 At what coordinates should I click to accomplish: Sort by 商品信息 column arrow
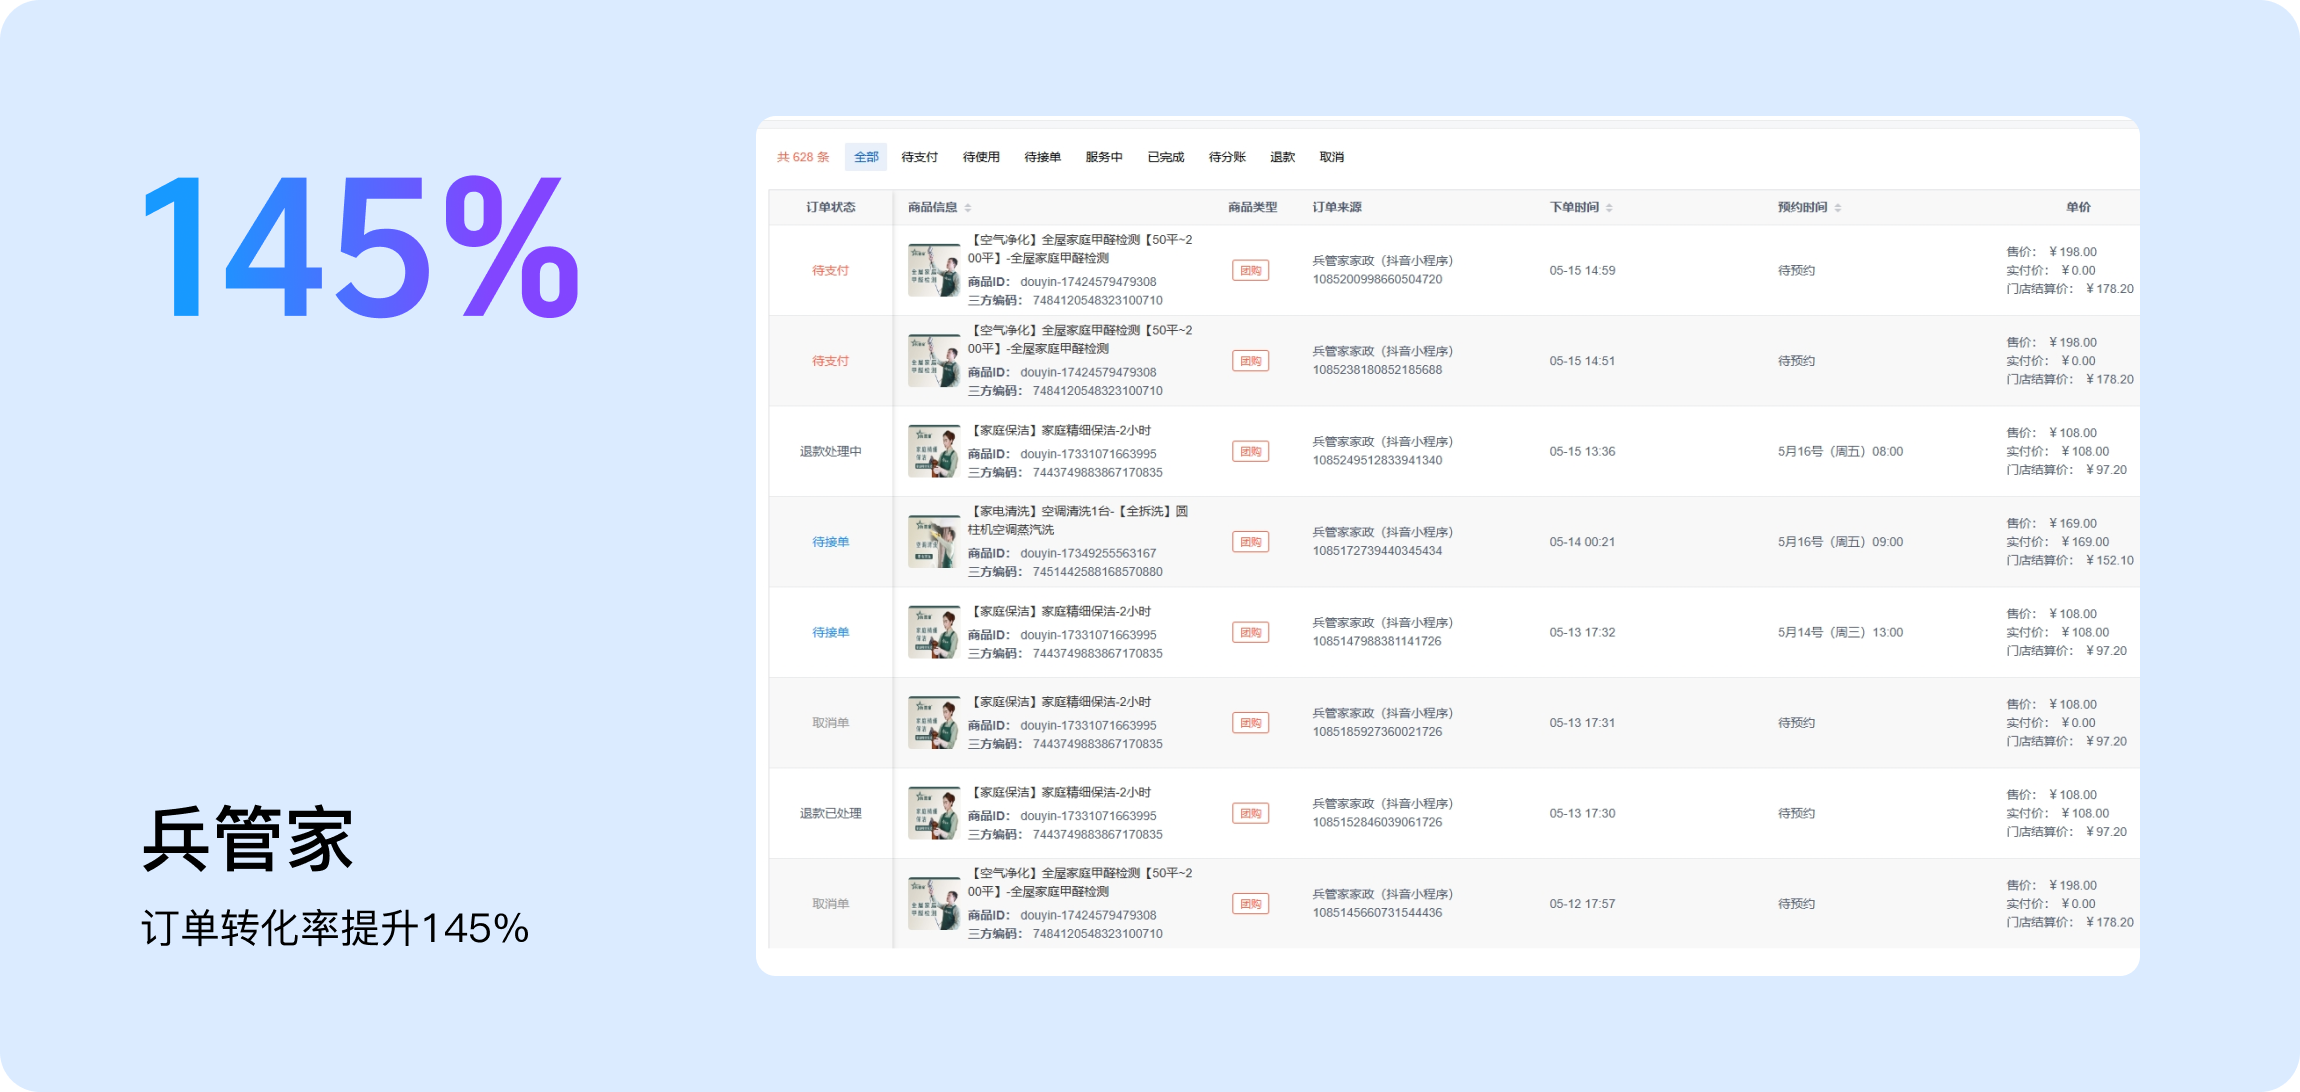coord(968,208)
